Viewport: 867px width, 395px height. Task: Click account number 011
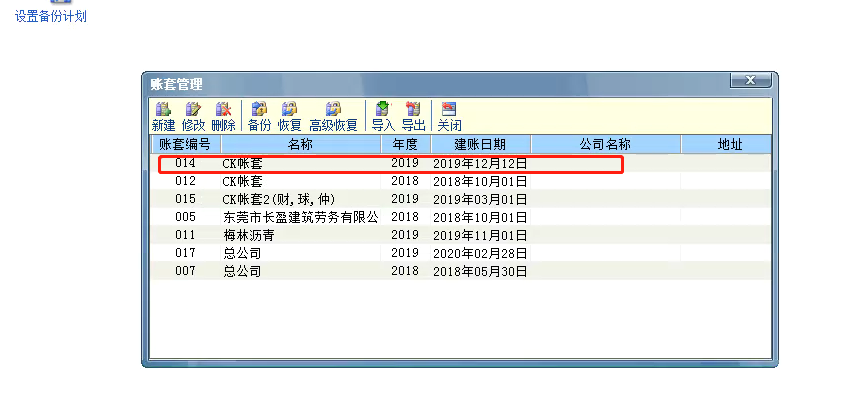[186, 235]
